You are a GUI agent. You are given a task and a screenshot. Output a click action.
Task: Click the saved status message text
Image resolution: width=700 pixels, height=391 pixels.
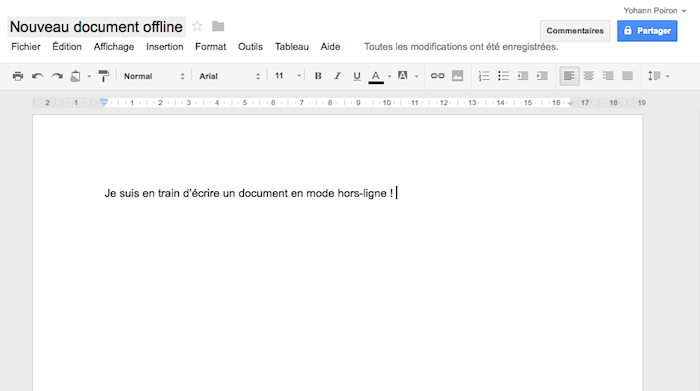(x=461, y=47)
